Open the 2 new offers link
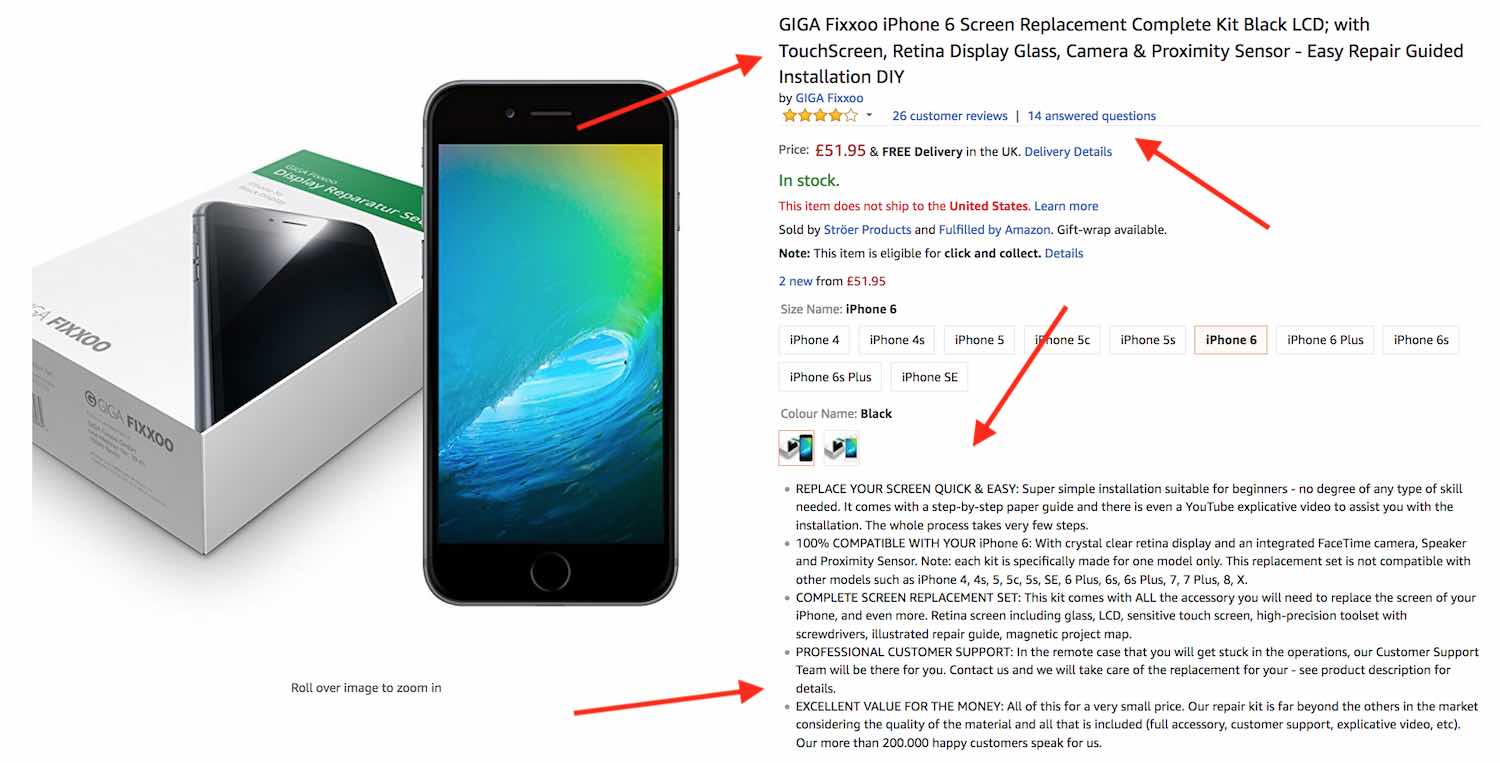This screenshot has width=1500, height=763. point(796,281)
